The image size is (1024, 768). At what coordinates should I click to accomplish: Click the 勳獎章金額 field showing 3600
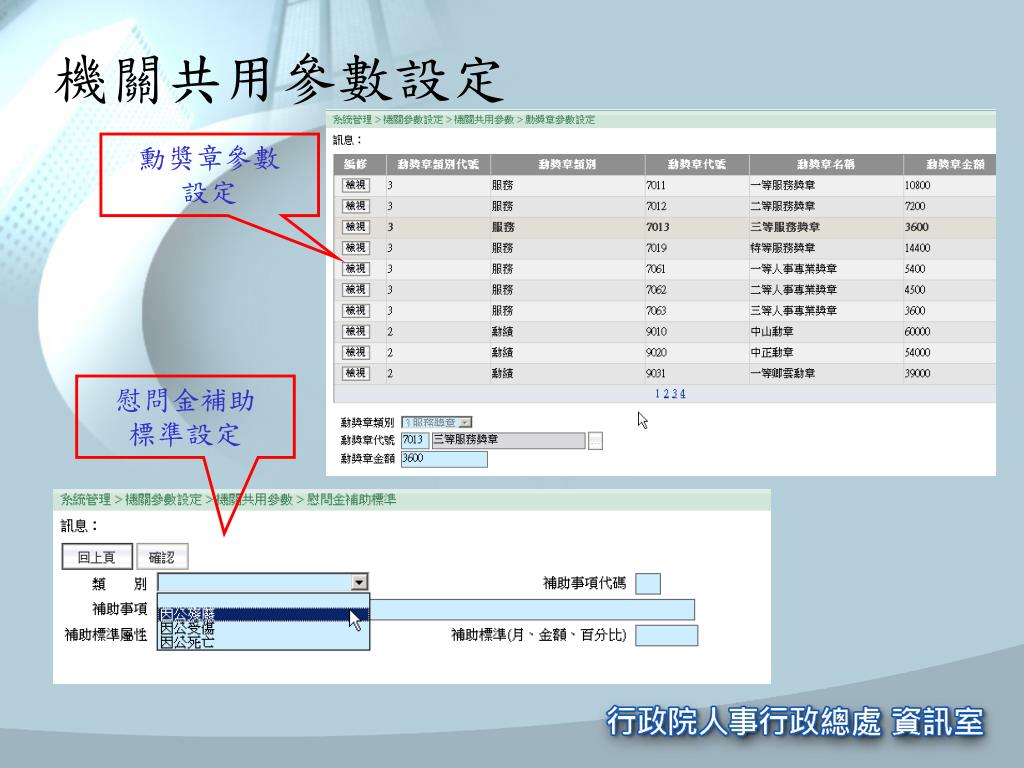click(x=444, y=458)
